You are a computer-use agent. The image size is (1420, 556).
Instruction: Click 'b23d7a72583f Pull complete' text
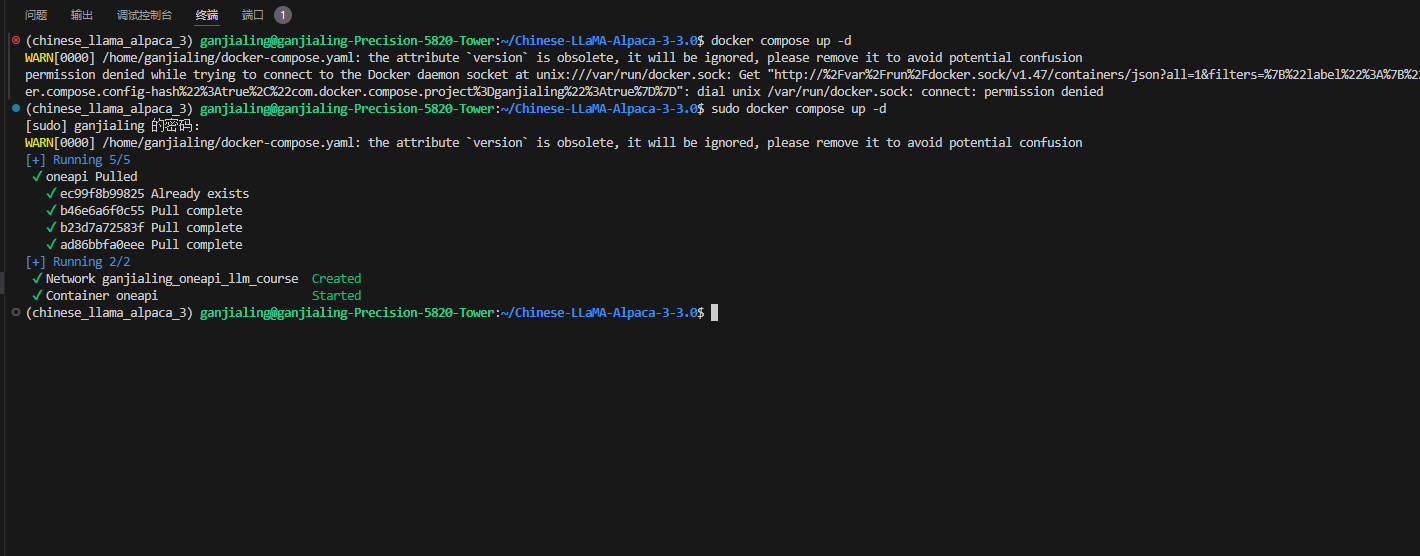[151, 228]
